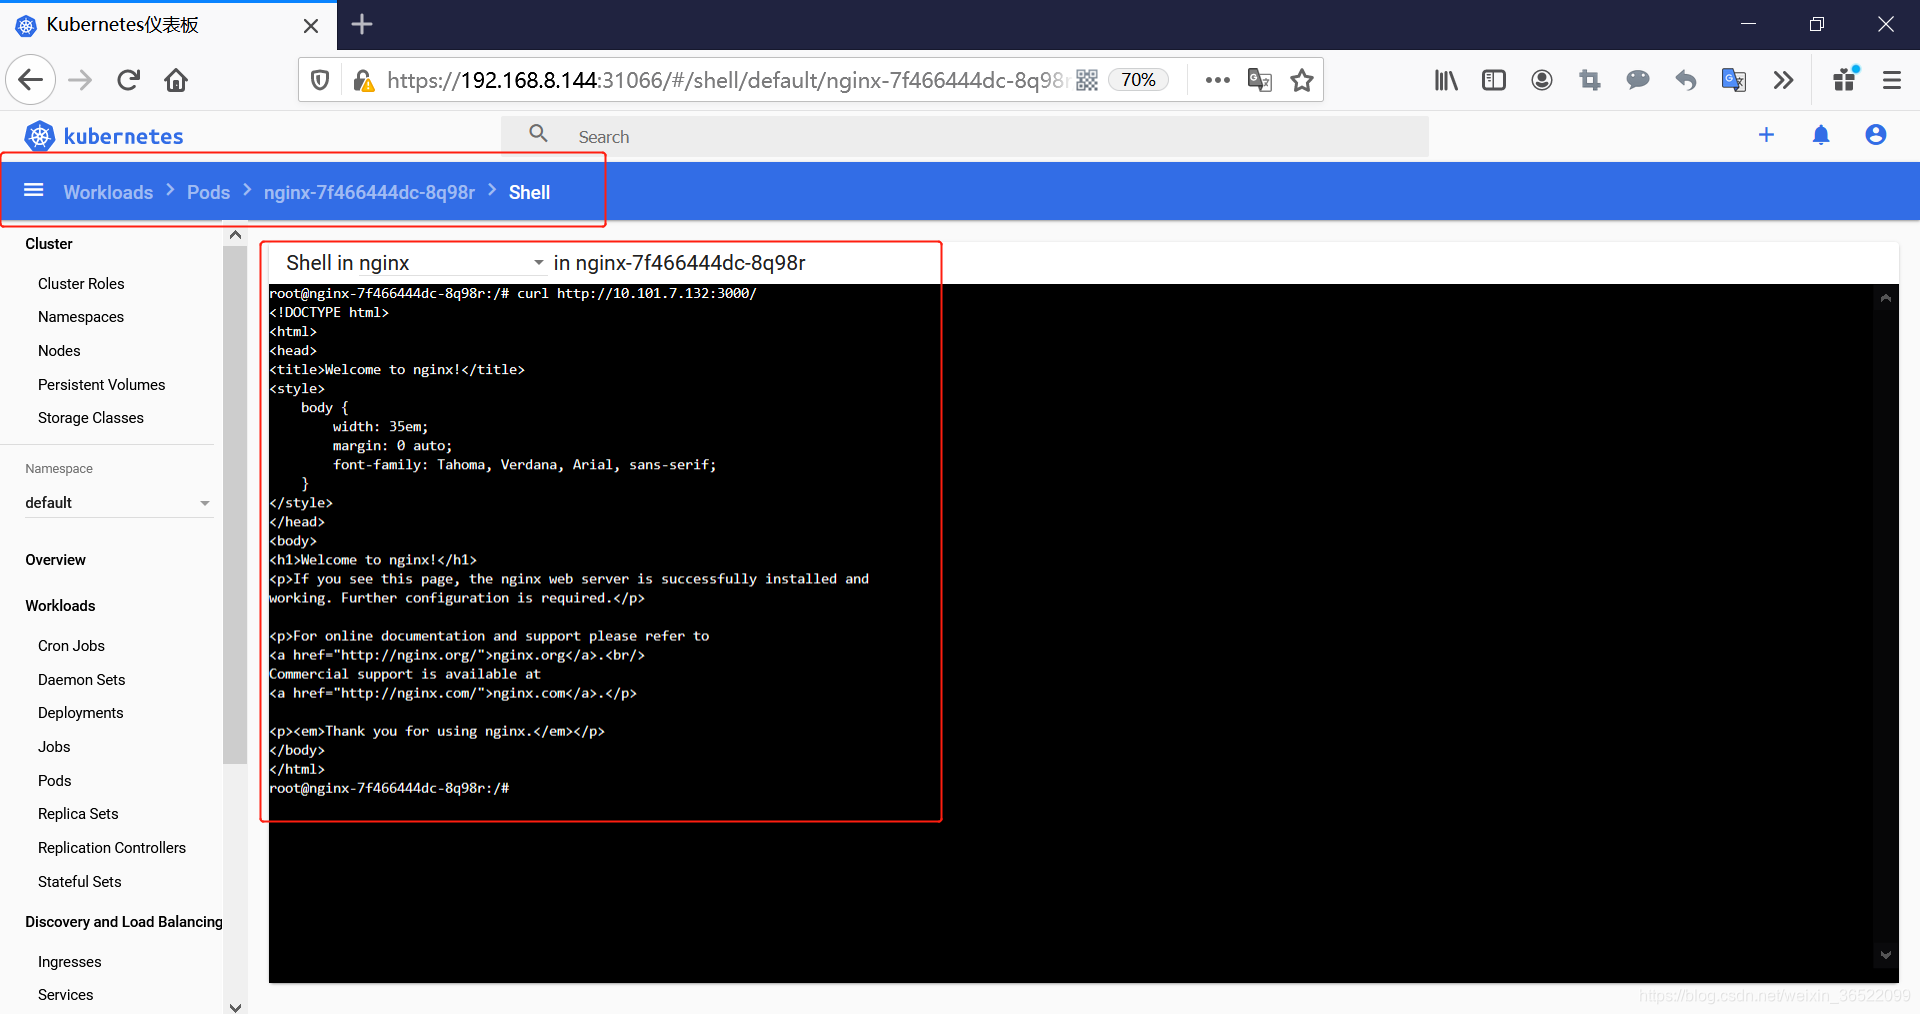Open Discovery and Load Balancing section
Viewport: 1920px width, 1014px height.
[124, 922]
